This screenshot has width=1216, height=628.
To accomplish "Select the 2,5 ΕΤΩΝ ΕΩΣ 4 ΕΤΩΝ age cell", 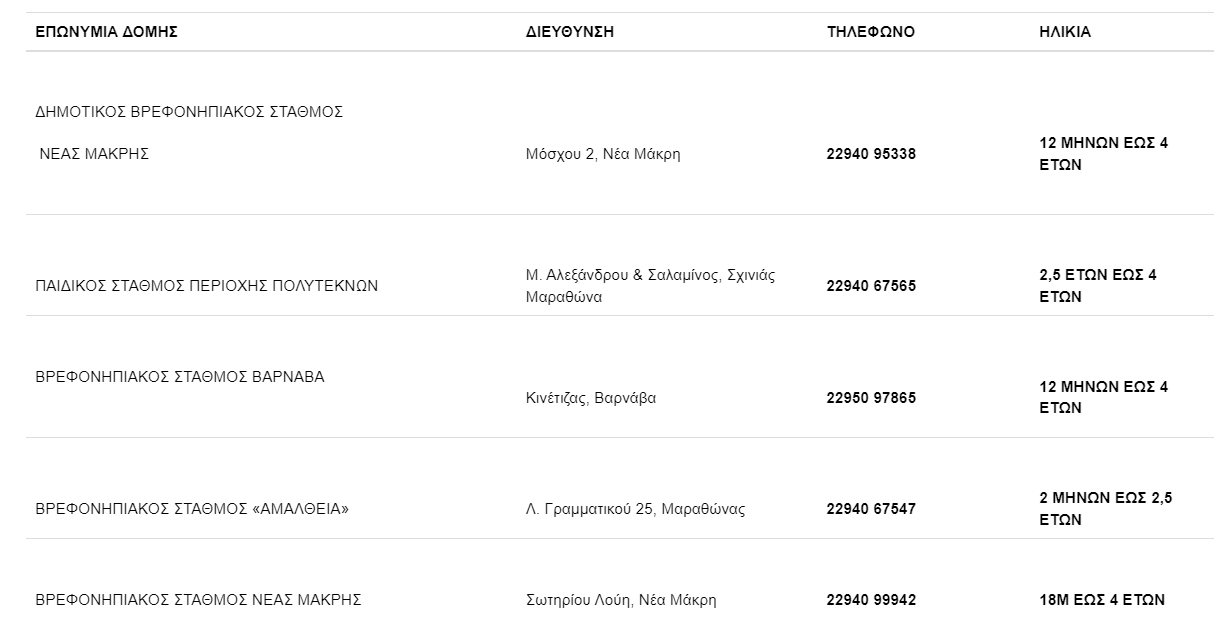I will click(x=1098, y=286).
